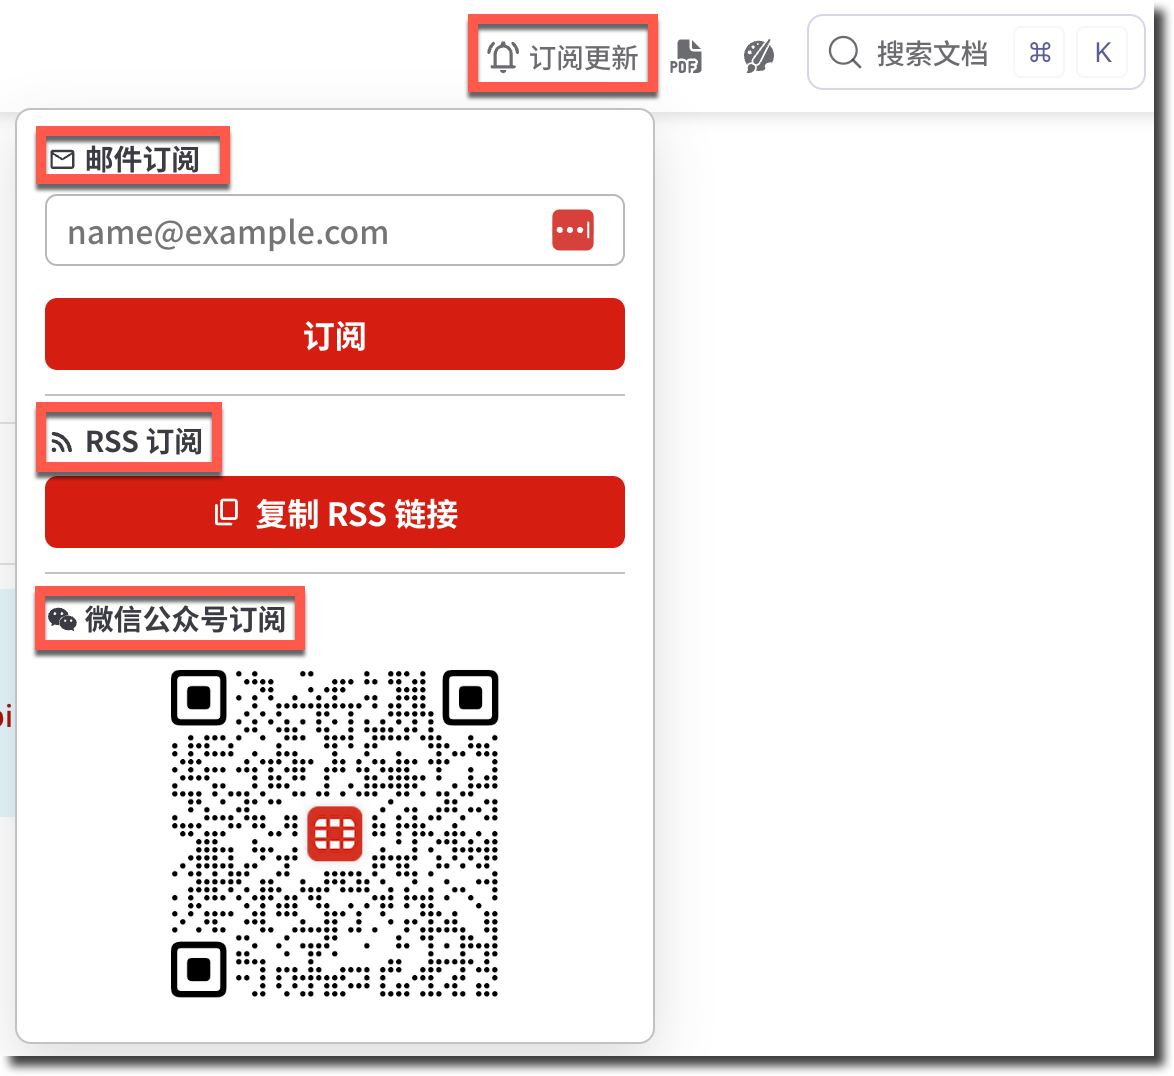Click the WeChat icon beside 微信公众号订阅
The height and width of the screenshot is (1076, 1174).
click(x=62, y=619)
